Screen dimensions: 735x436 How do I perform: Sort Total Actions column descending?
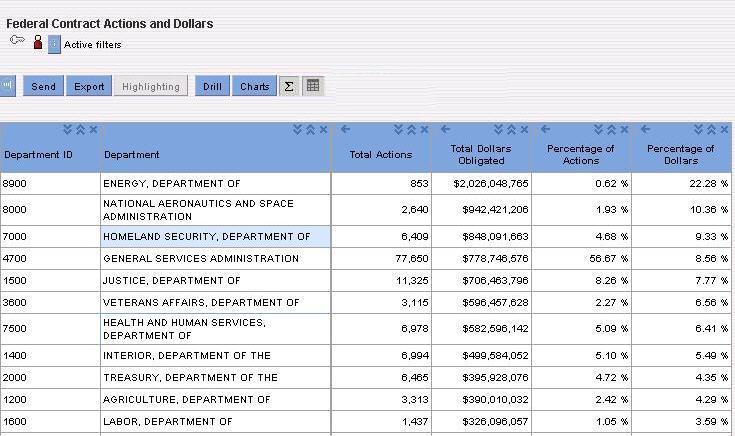click(x=398, y=129)
